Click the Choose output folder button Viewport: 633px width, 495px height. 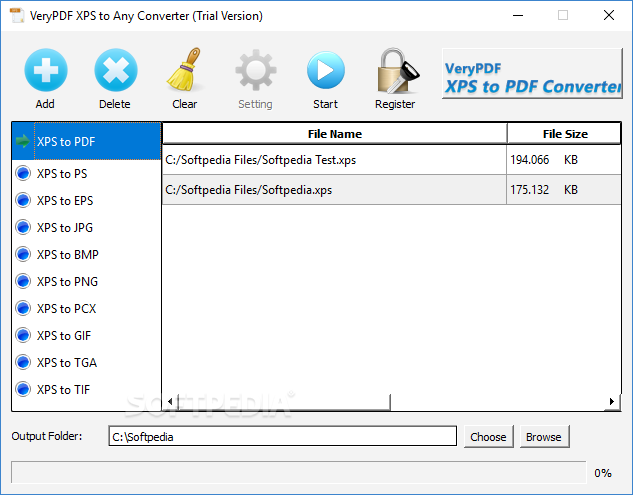(488, 437)
